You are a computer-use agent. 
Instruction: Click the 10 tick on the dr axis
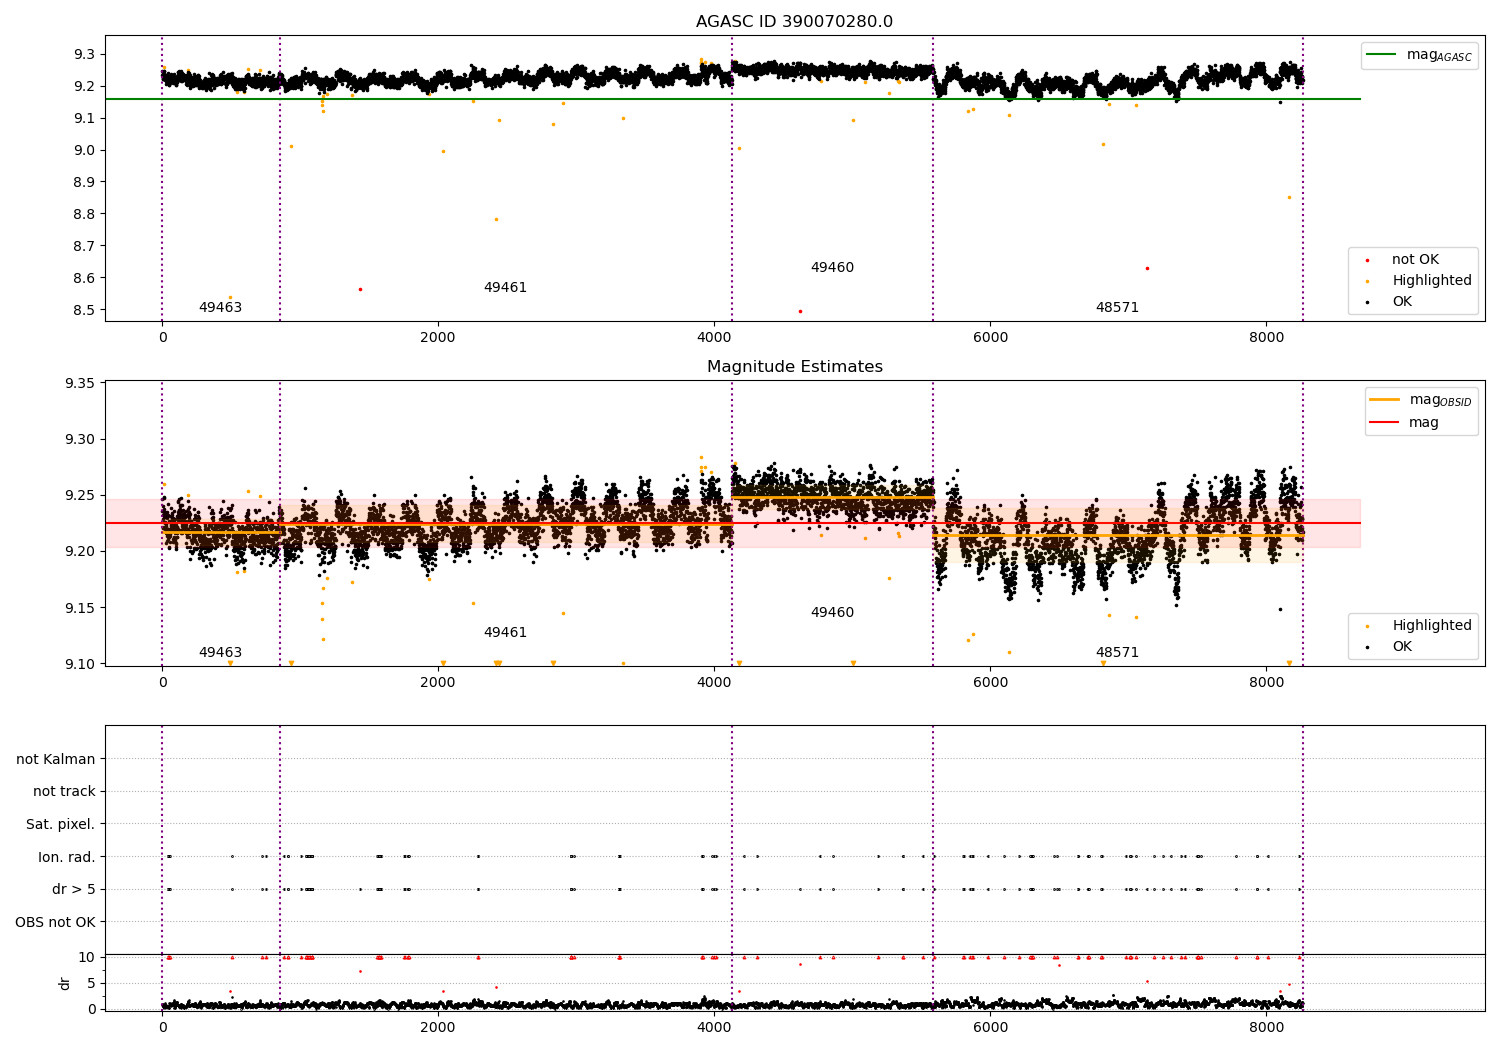coord(87,957)
